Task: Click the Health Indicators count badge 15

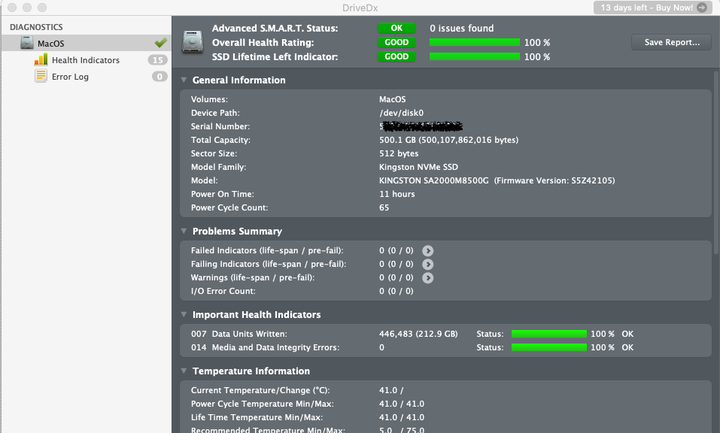Action: tap(158, 60)
